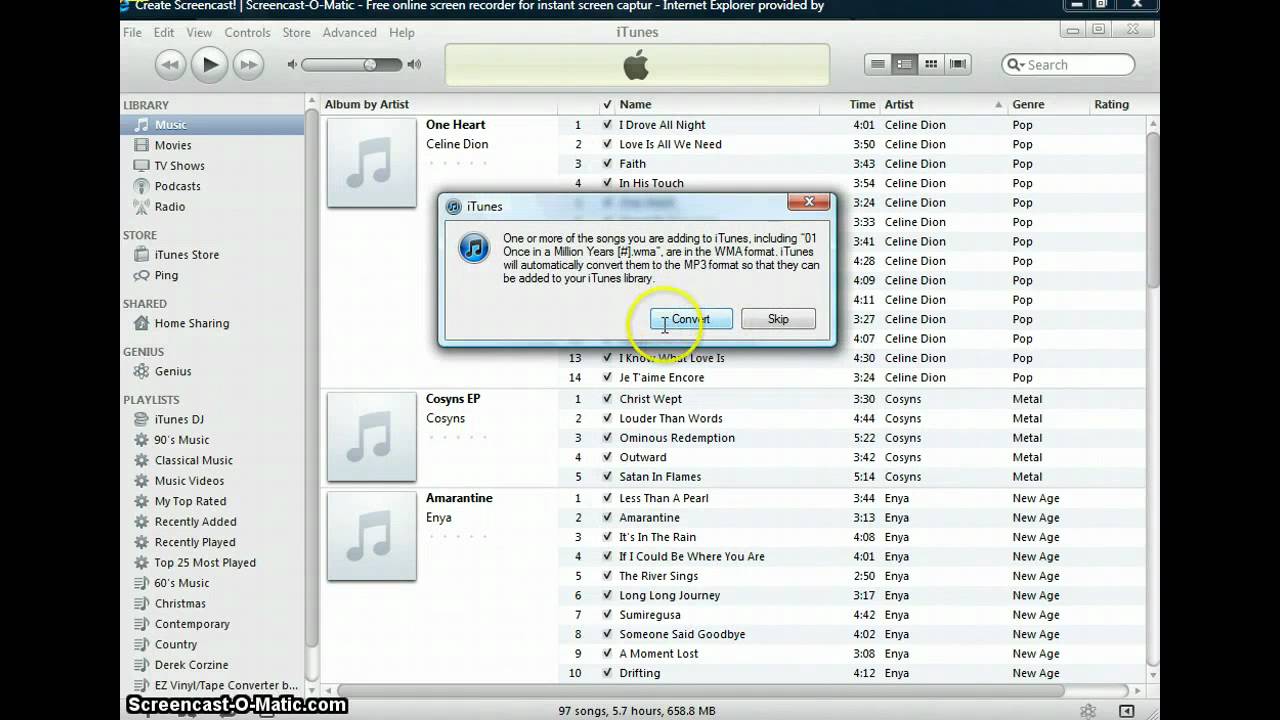Sort by the Name column header

(x=717, y=104)
